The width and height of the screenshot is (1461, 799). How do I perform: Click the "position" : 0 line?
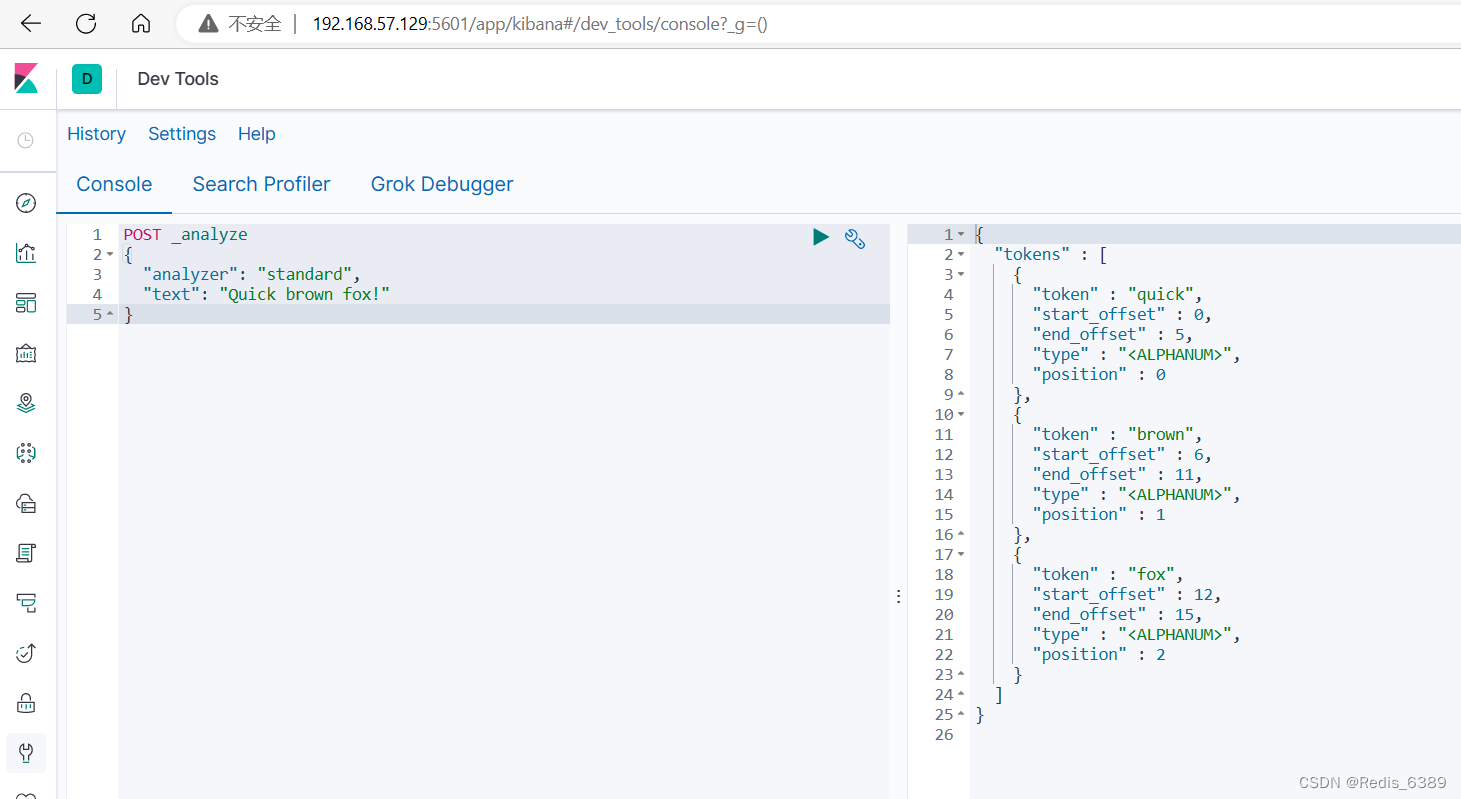(x=1099, y=374)
